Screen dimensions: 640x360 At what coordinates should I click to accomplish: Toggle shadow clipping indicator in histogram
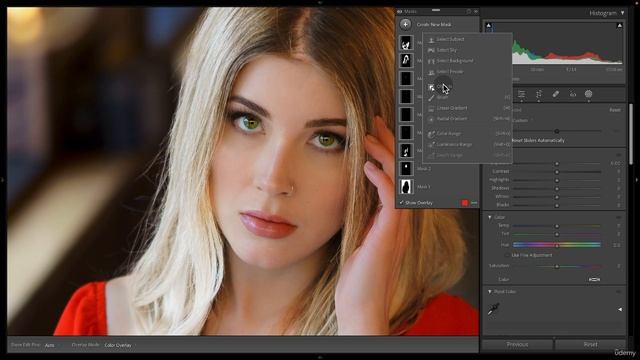pos(489,25)
